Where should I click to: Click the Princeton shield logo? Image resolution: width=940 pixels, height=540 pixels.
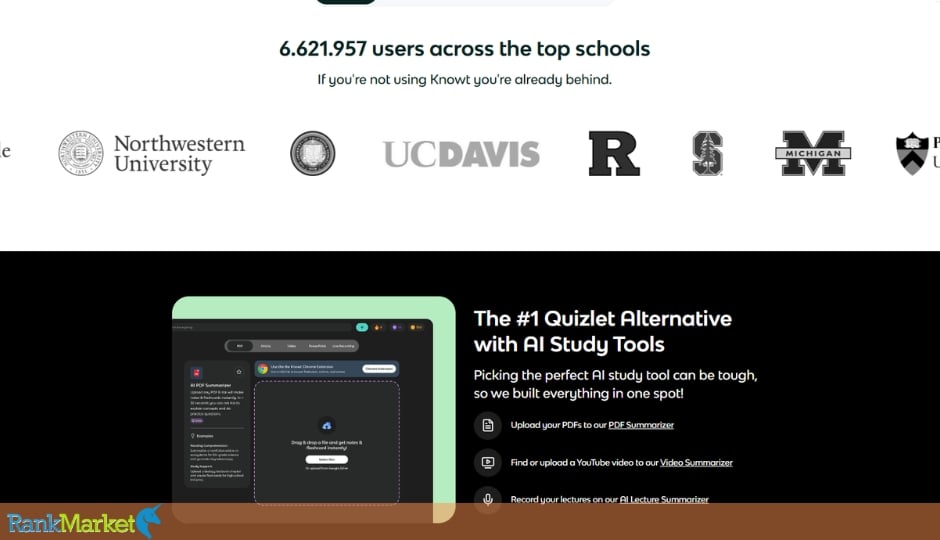coord(912,153)
